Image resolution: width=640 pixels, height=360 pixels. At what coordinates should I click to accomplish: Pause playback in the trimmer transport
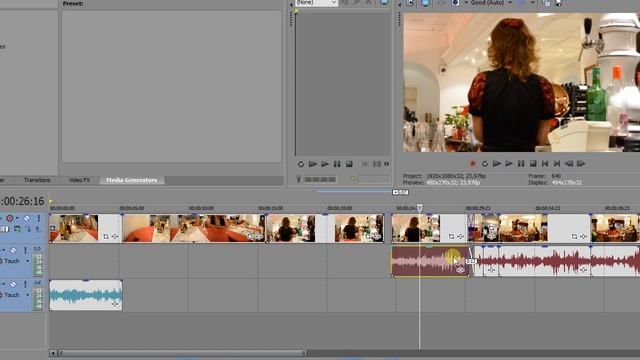point(337,164)
